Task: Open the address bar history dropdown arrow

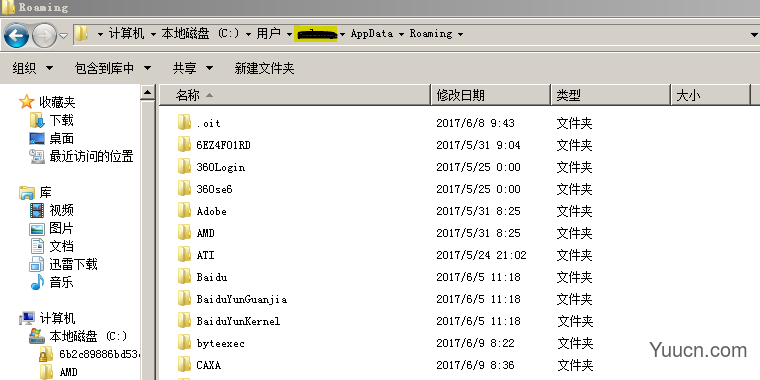Action: (754, 35)
